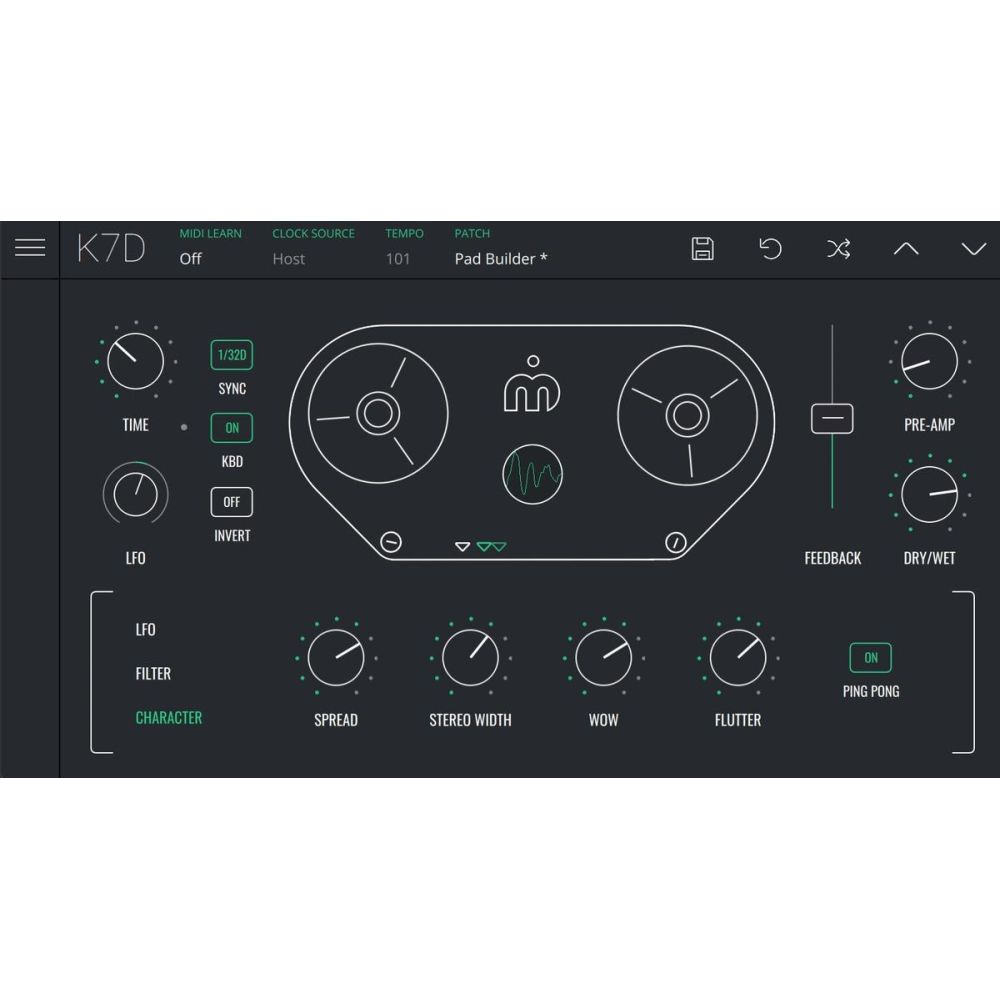Click the K7D logo
Screen dimensions: 1000x1000
(x=112, y=248)
